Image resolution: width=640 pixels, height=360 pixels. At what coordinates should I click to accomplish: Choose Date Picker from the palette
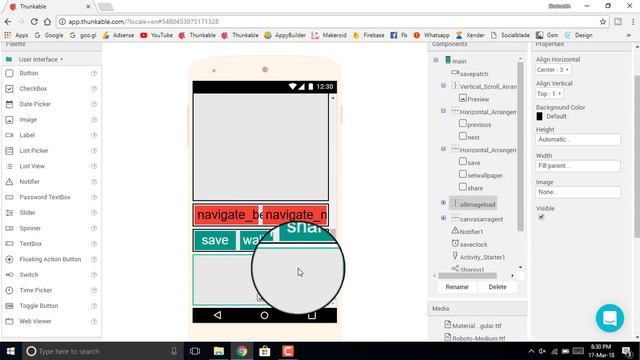35,104
